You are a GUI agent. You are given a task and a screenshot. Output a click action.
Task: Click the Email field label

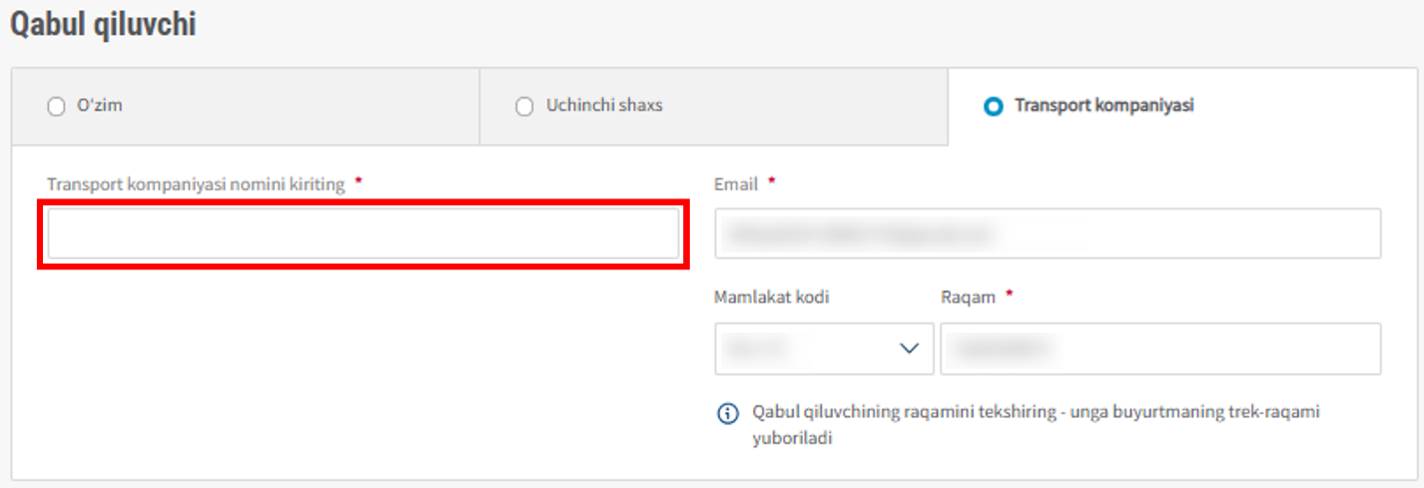[x=736, y=185]
